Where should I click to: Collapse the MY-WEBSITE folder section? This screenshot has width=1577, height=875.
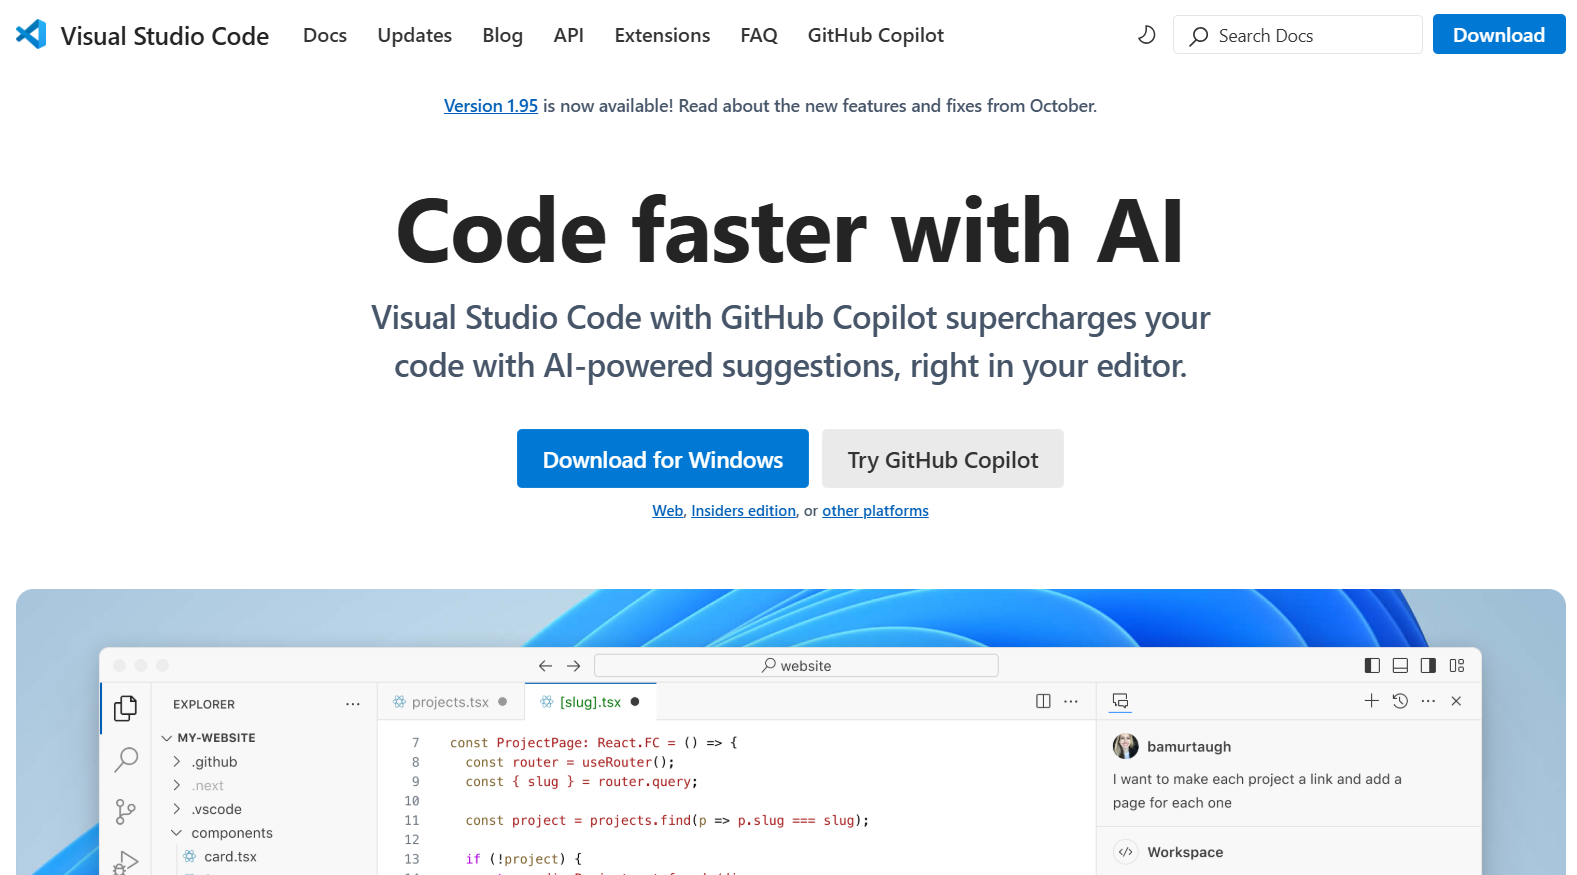click(208, 738)
